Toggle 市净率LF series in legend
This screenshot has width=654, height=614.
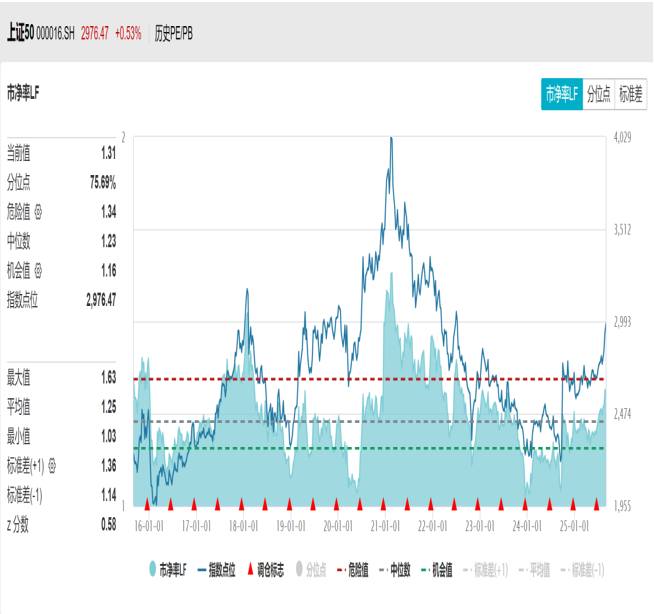click(x=168, y=569)
